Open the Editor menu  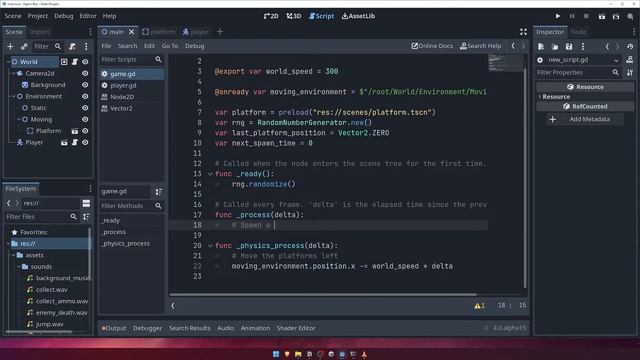pyautogui.click(x=88, y=16)
